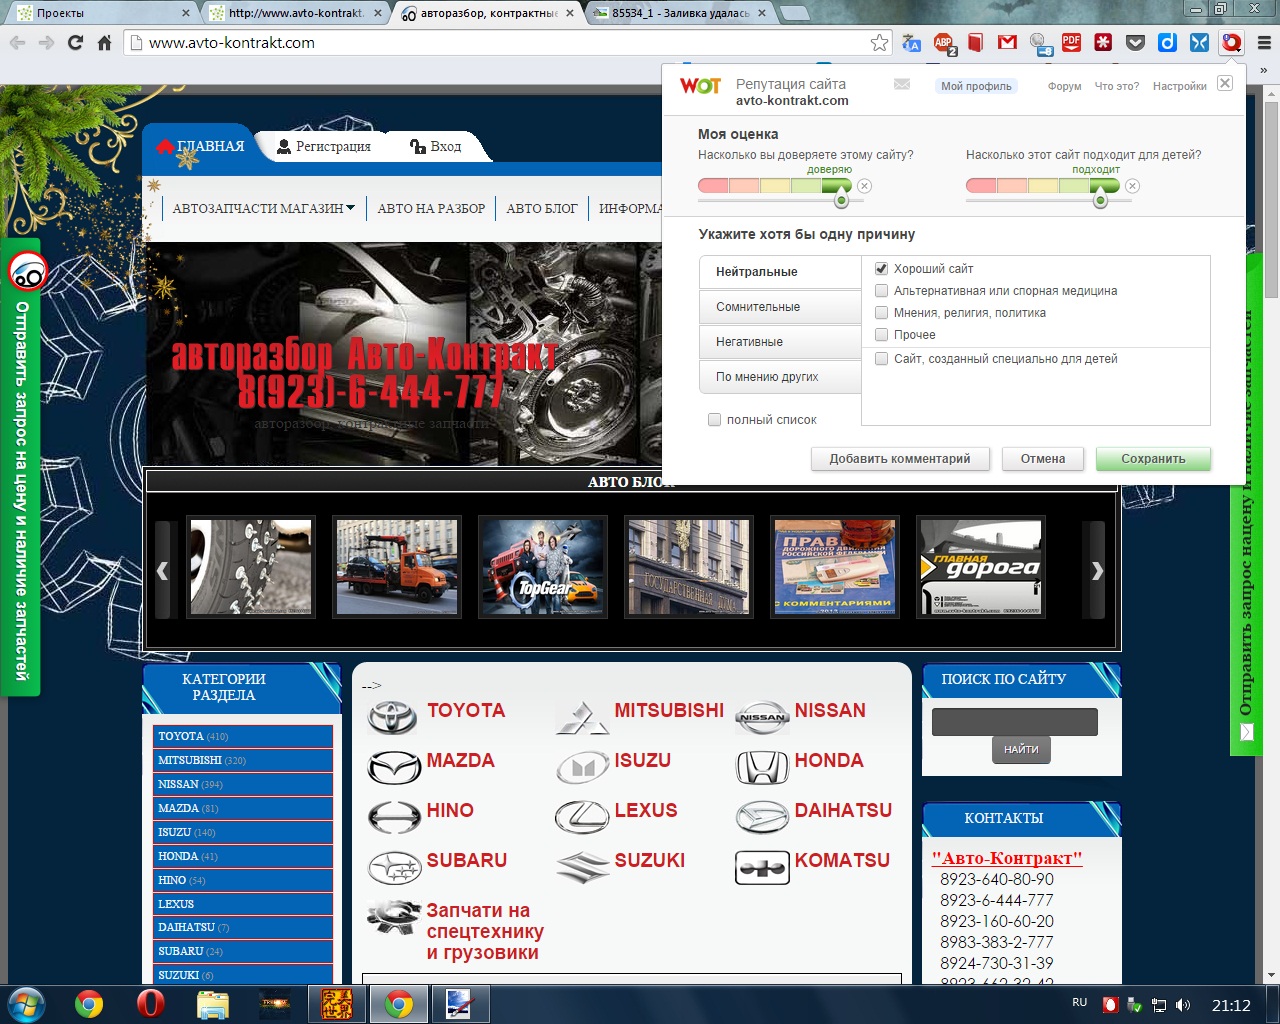Click the Pocket extension icon
This screenshot has height=1024, width=1280.
pyautogui.click(x=1135, y=43)
